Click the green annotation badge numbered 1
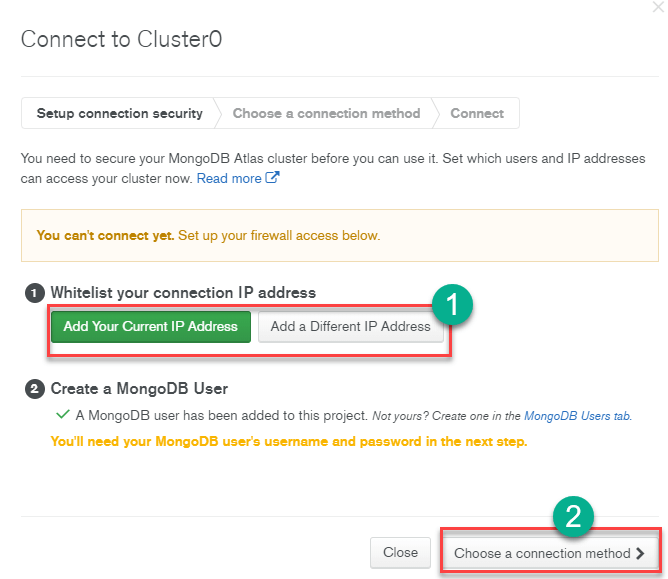Screen dimensions: 668x579 pyautogui.click(x=452, y=305)
